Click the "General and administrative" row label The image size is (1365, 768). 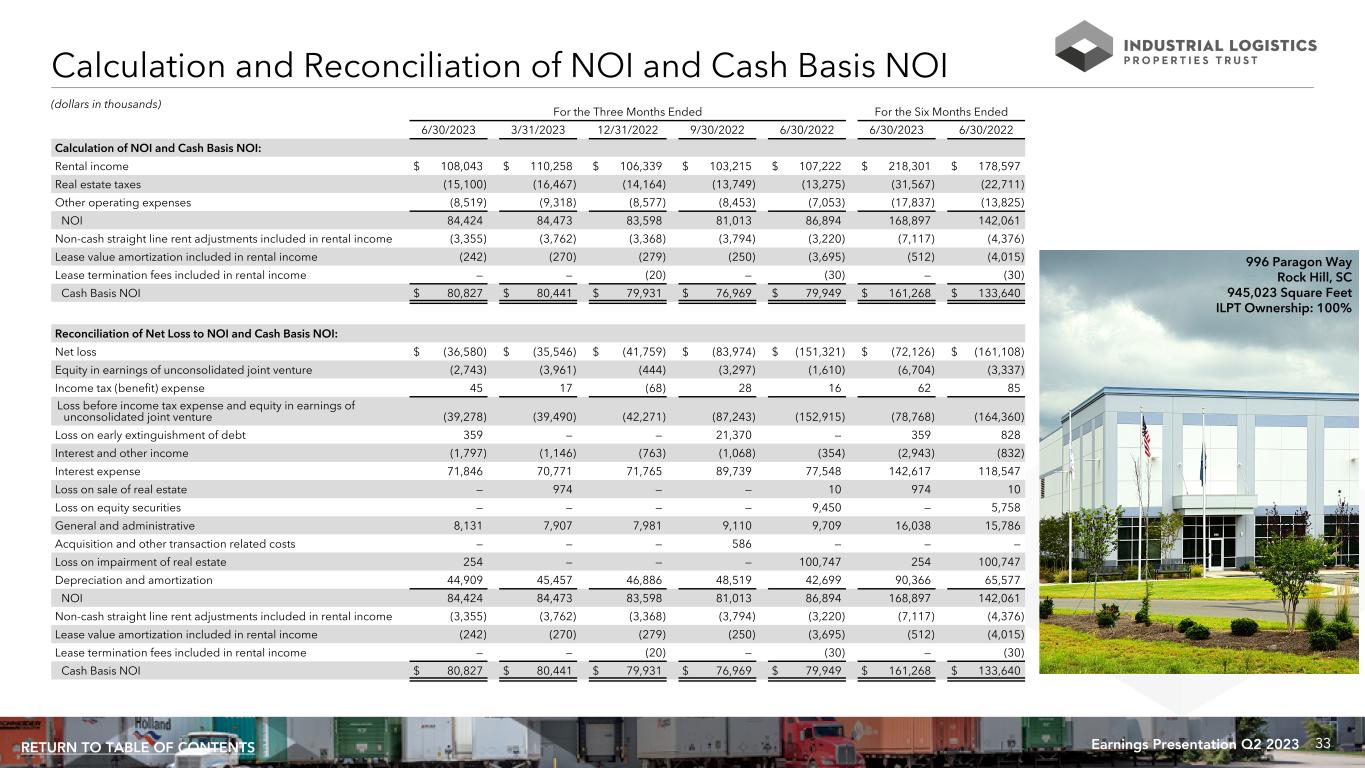124,525
